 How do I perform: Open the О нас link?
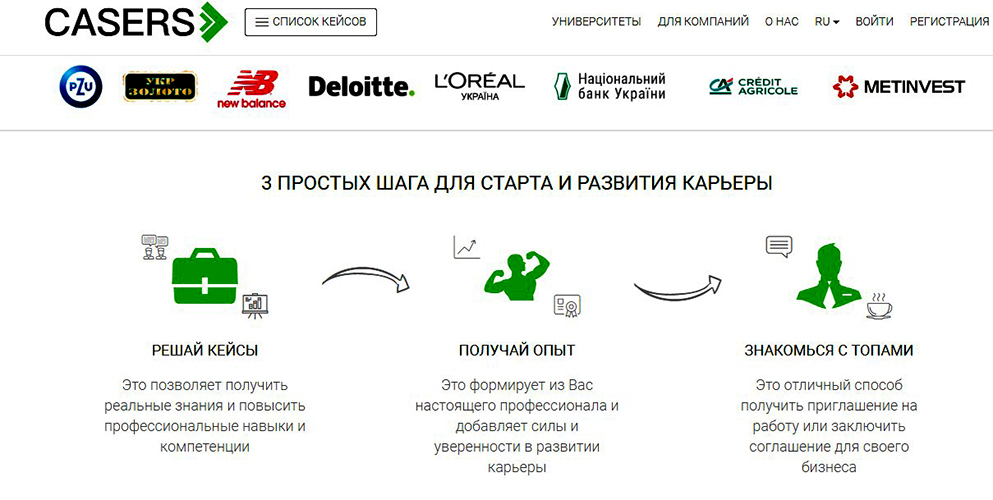point(781,22)
